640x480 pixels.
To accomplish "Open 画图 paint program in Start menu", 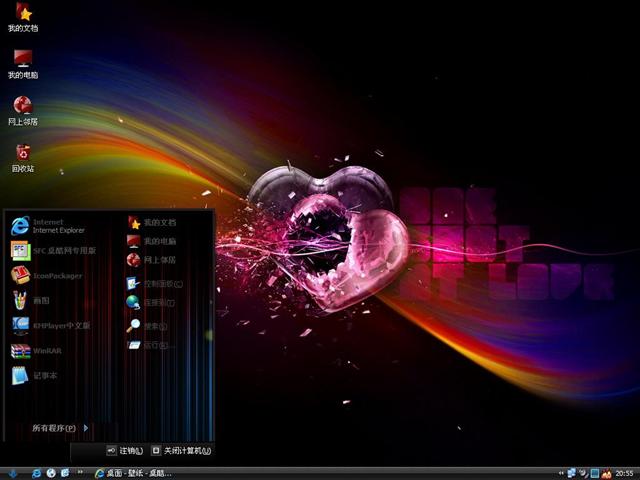I will point(30,301).
